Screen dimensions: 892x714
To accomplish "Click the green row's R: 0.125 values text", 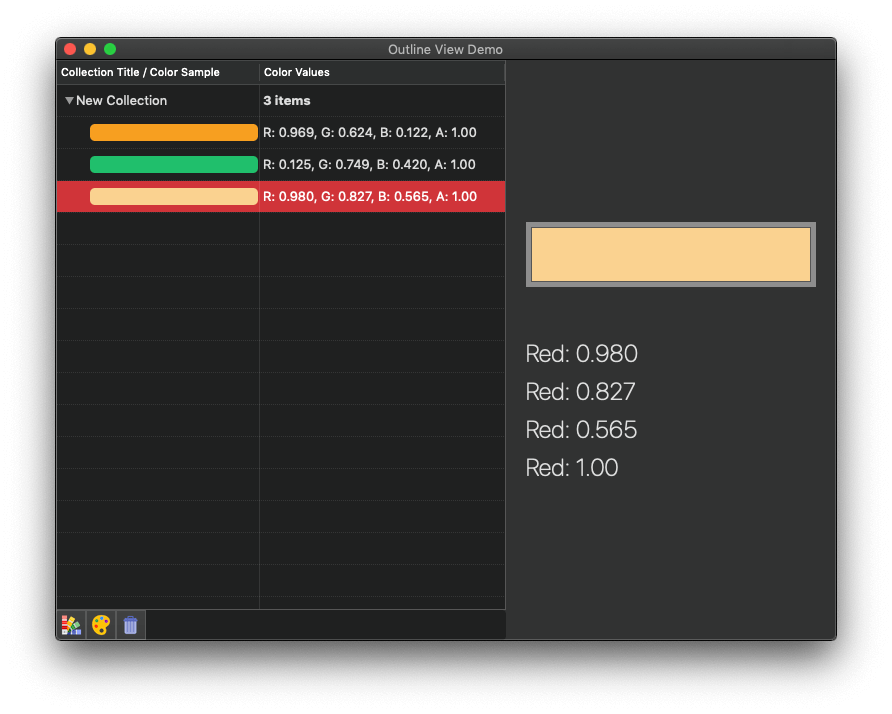I will click(369, 165).
